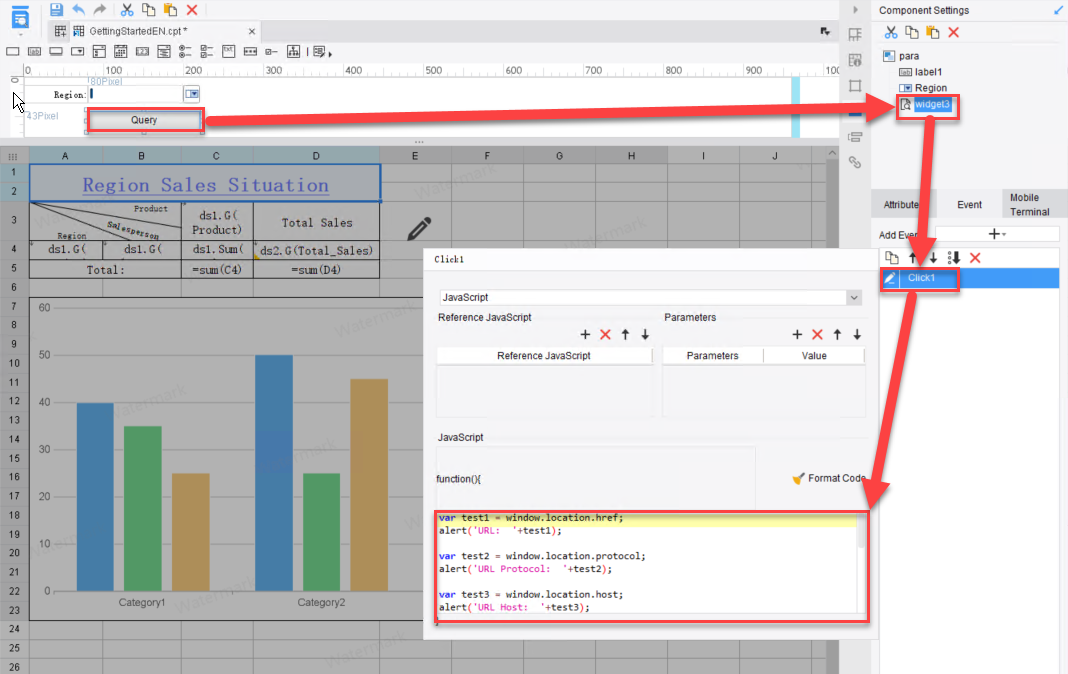Click the Save icon in top toolbar
Viewport: 1068px width, 674px height.
[x=56, y=9]
